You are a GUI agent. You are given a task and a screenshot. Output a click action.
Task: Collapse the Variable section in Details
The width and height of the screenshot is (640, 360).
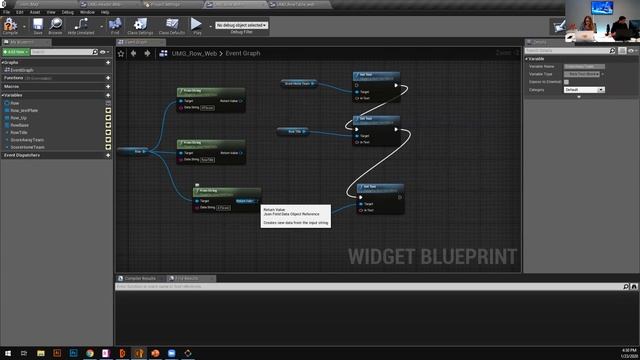tap(527, 59)
